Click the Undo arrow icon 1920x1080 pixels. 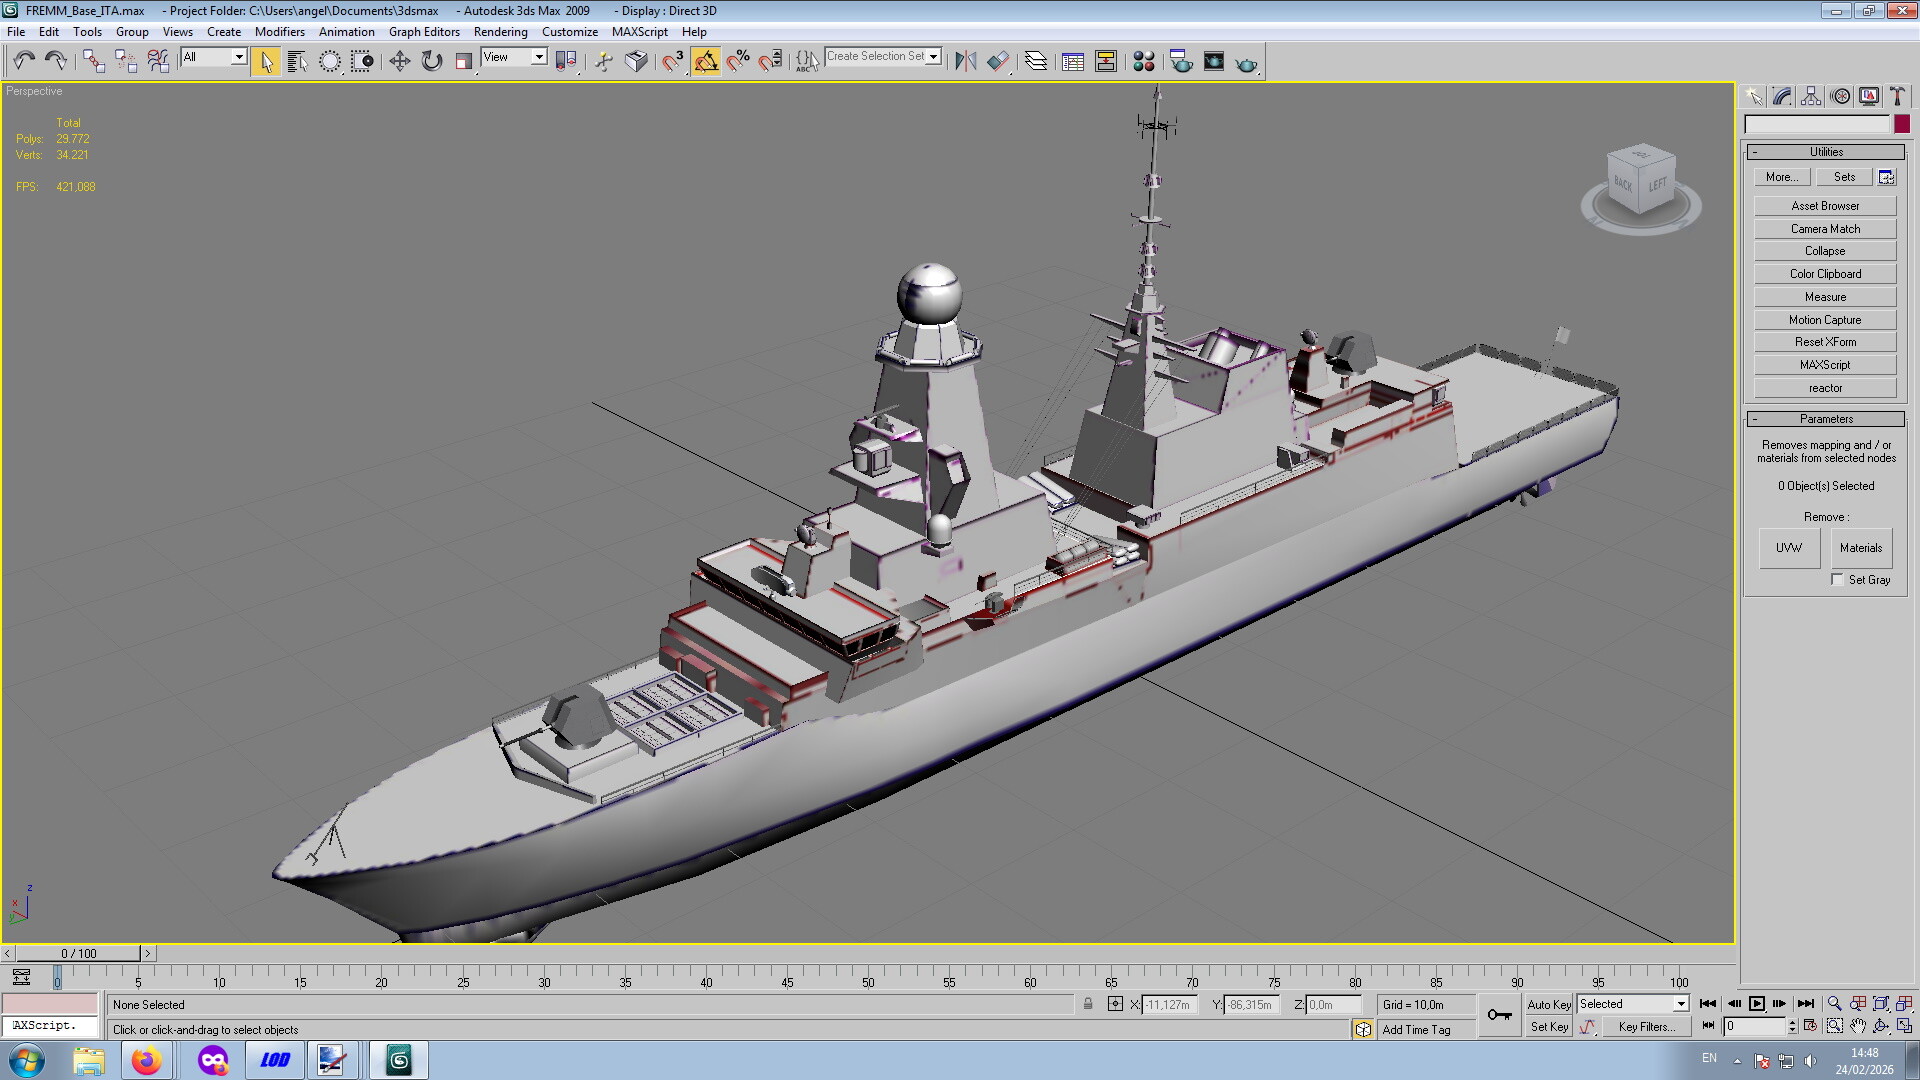24,62
